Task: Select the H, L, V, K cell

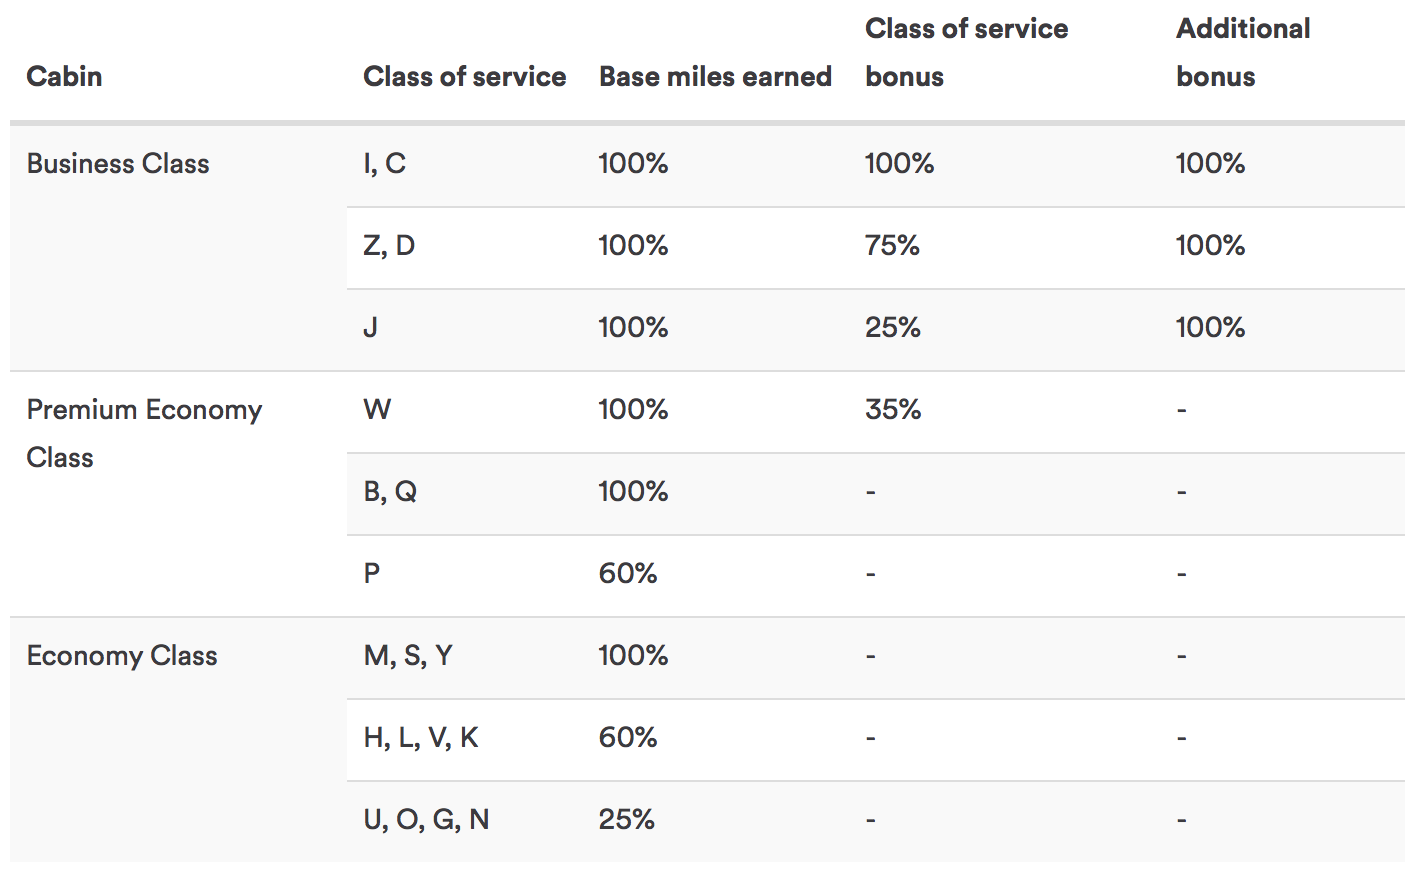Action: coord(421,738)
